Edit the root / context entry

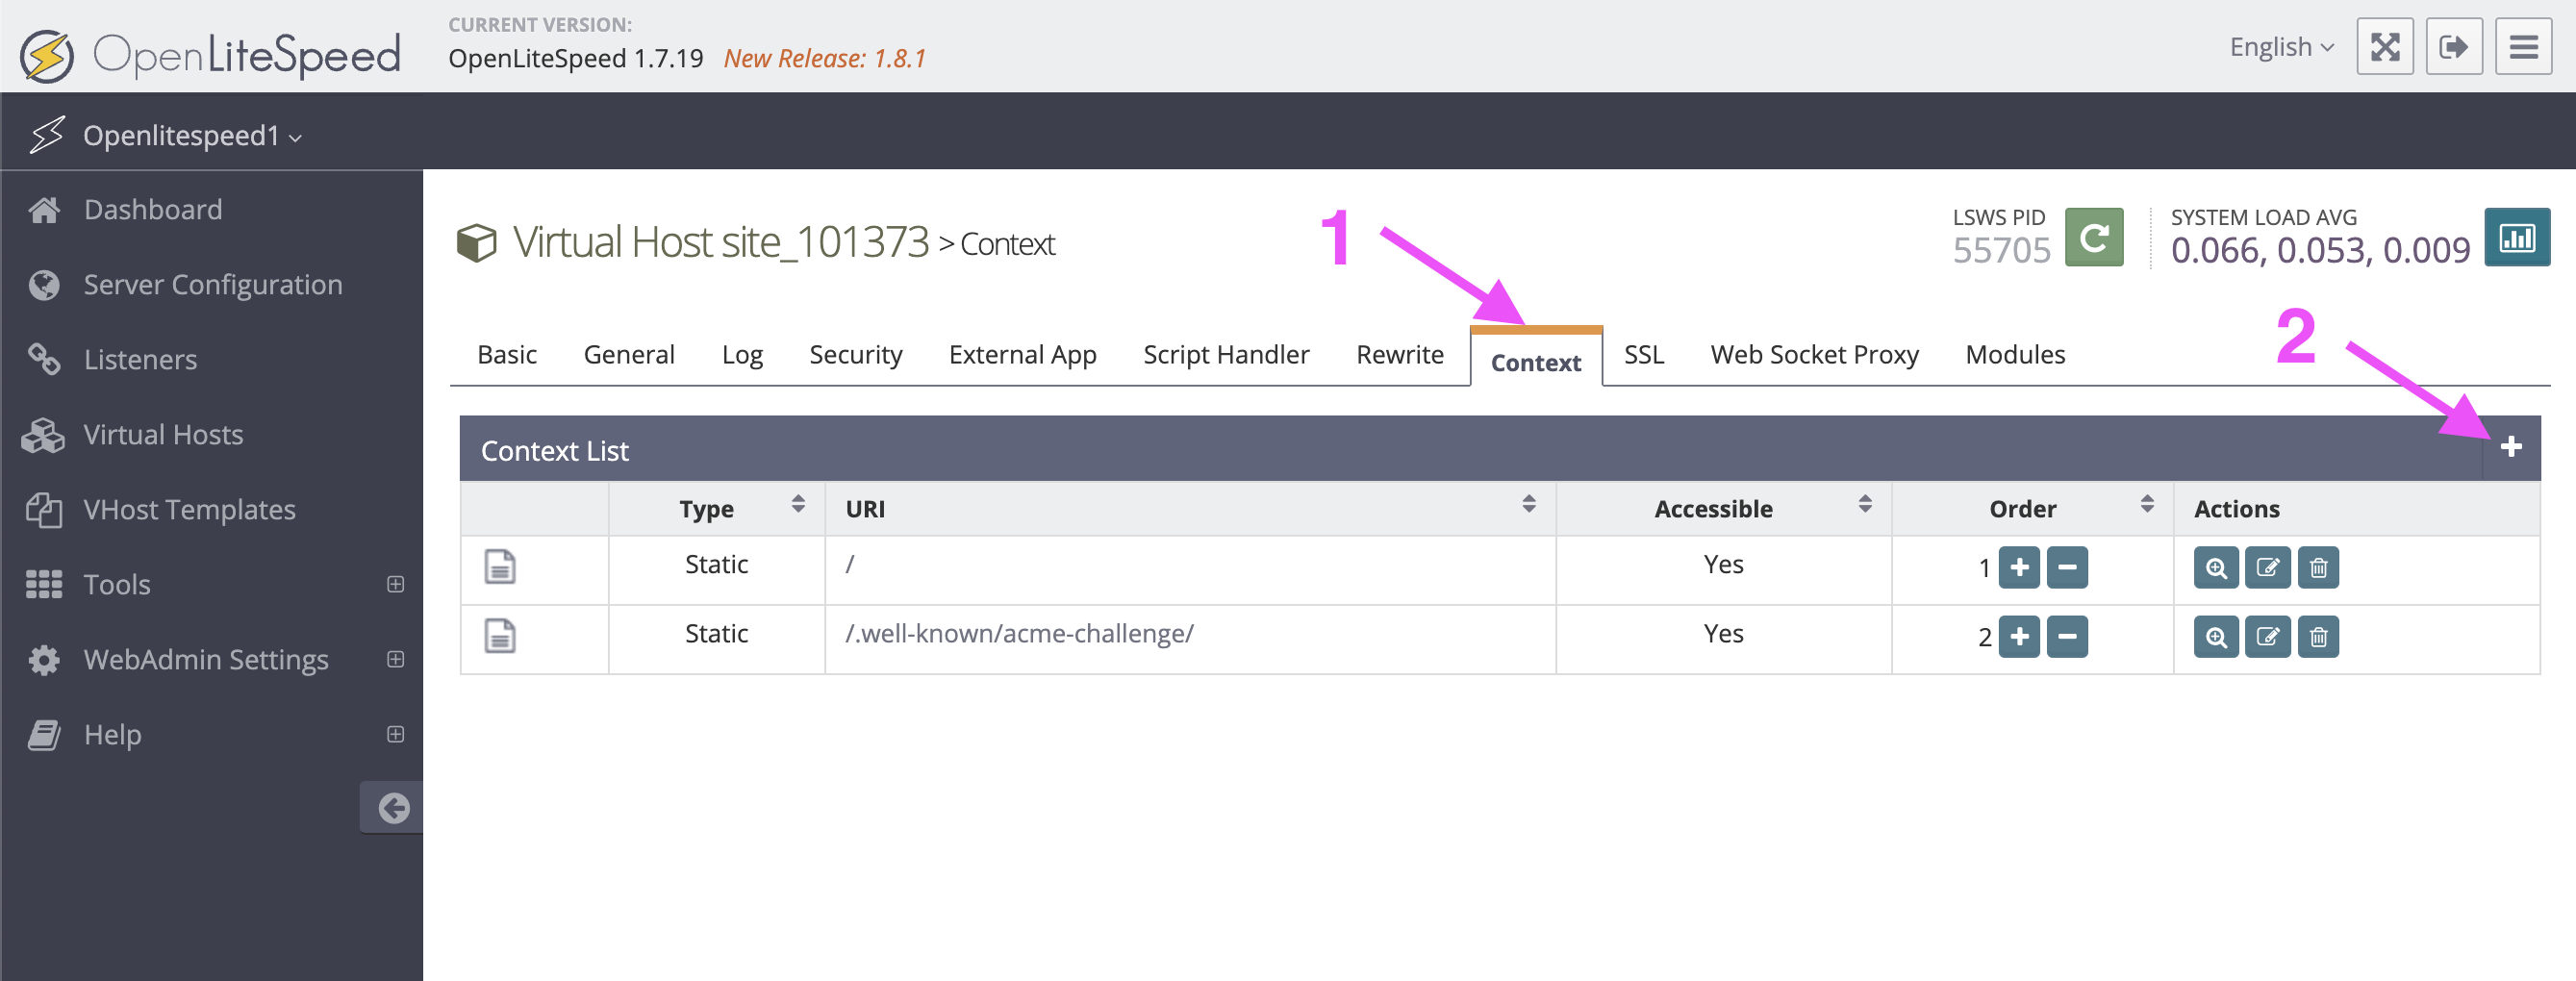2267,568
